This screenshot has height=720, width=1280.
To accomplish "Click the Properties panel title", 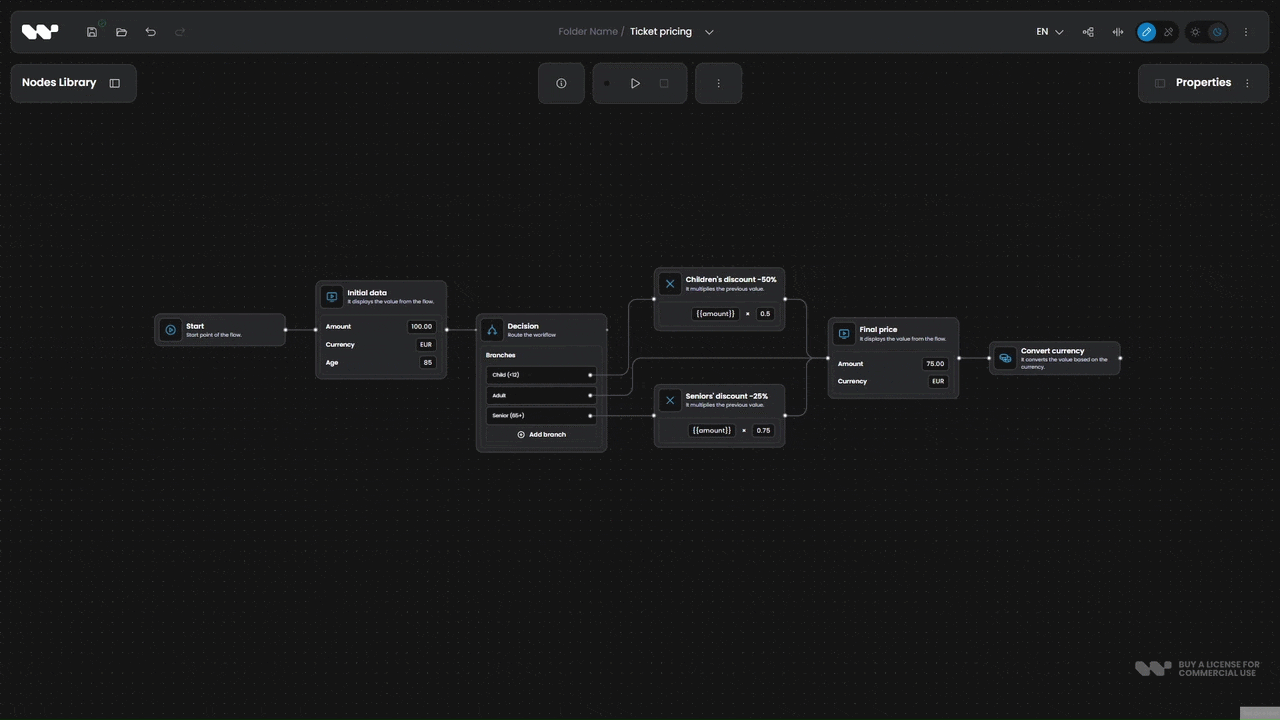I will [1203, 83].
